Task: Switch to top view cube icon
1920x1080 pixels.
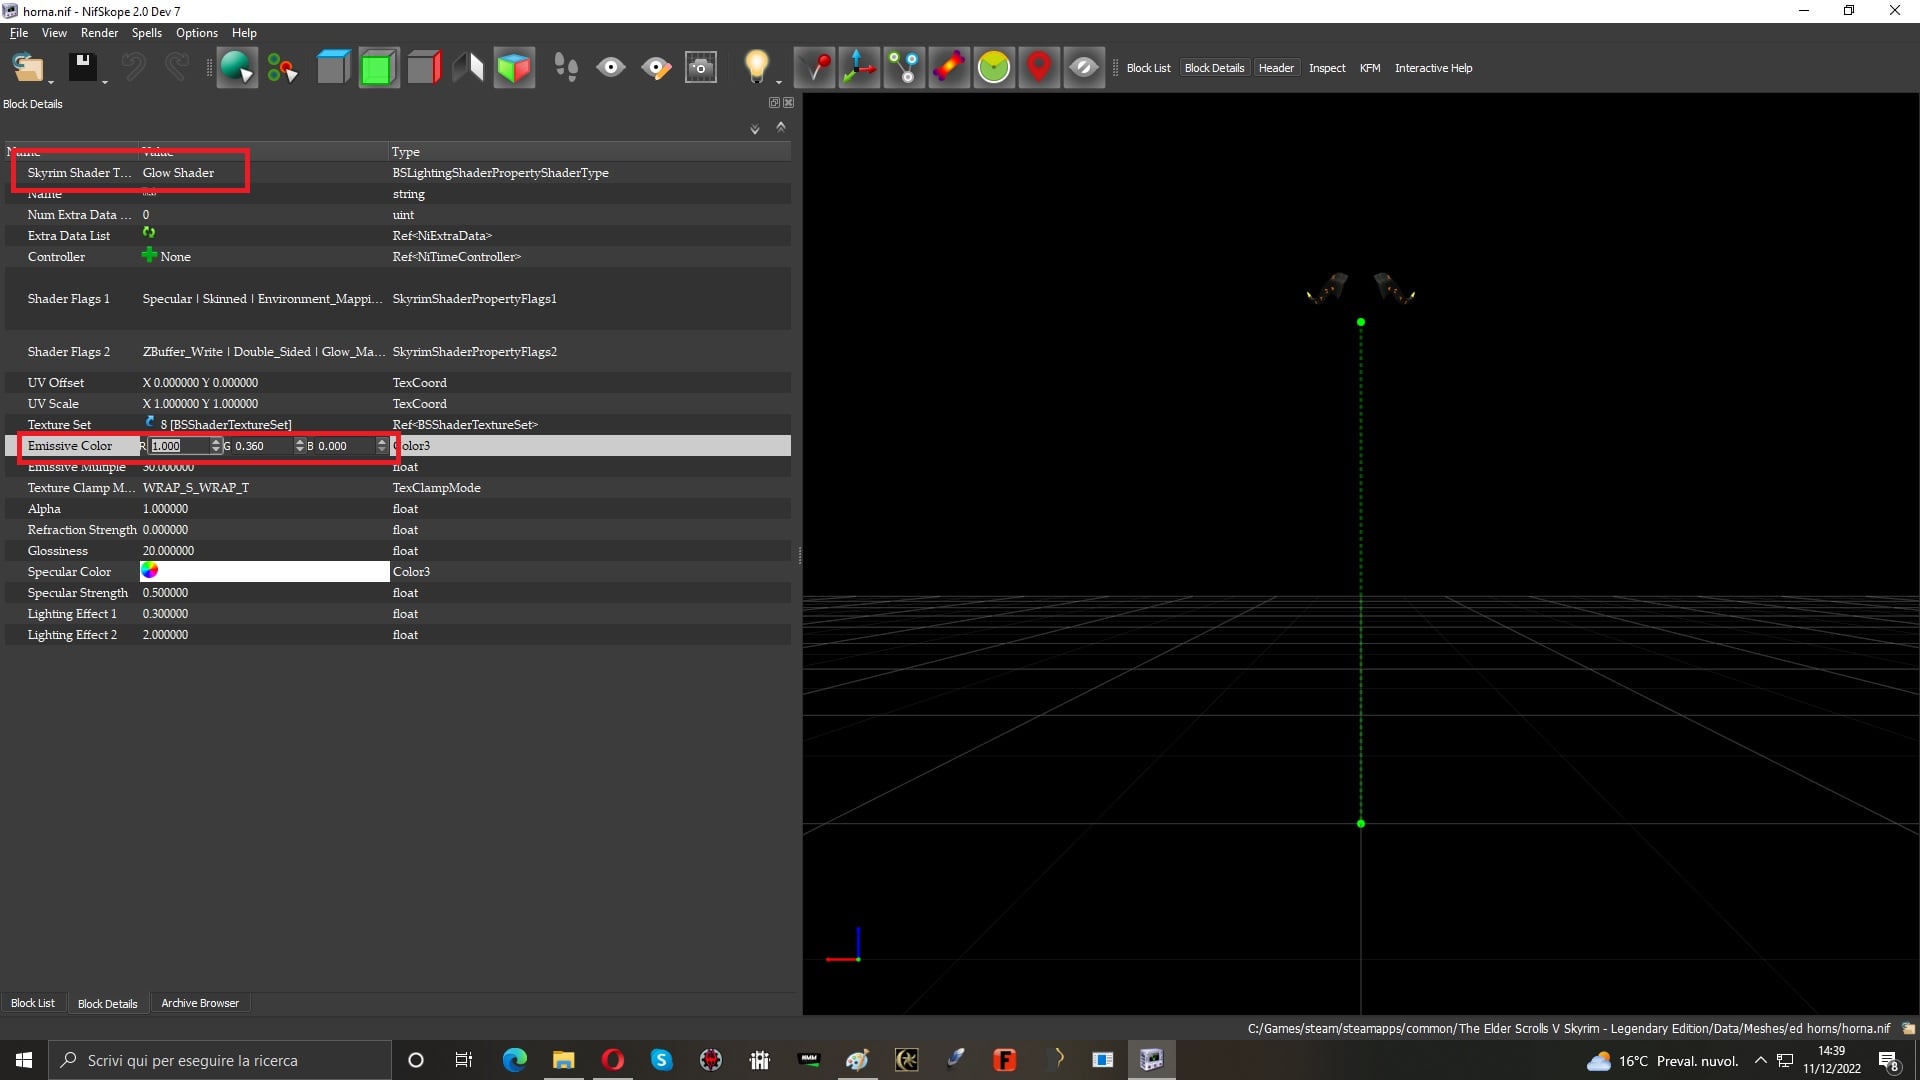Action: 333,68
